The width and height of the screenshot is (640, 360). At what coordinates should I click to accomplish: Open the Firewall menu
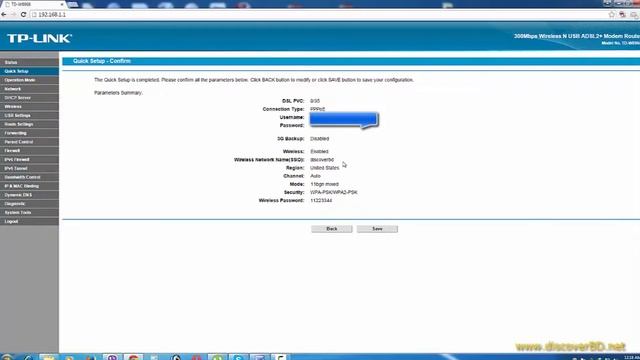tap(29, 151)
